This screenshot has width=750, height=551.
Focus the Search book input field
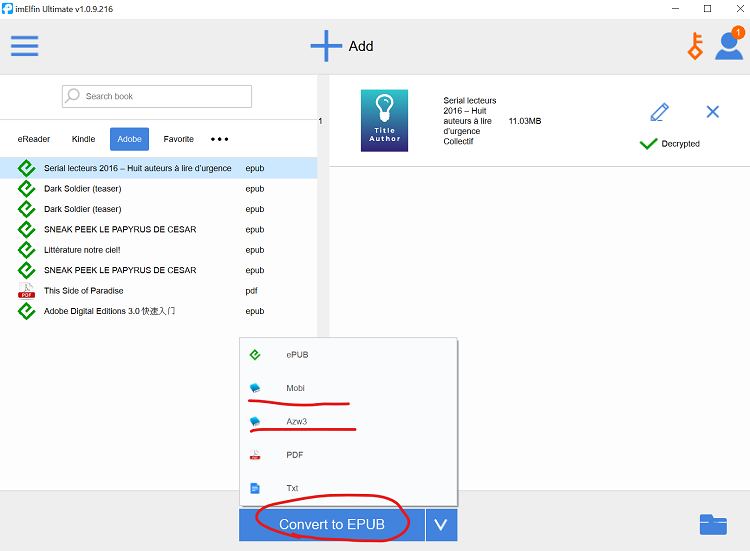(157, 96)
